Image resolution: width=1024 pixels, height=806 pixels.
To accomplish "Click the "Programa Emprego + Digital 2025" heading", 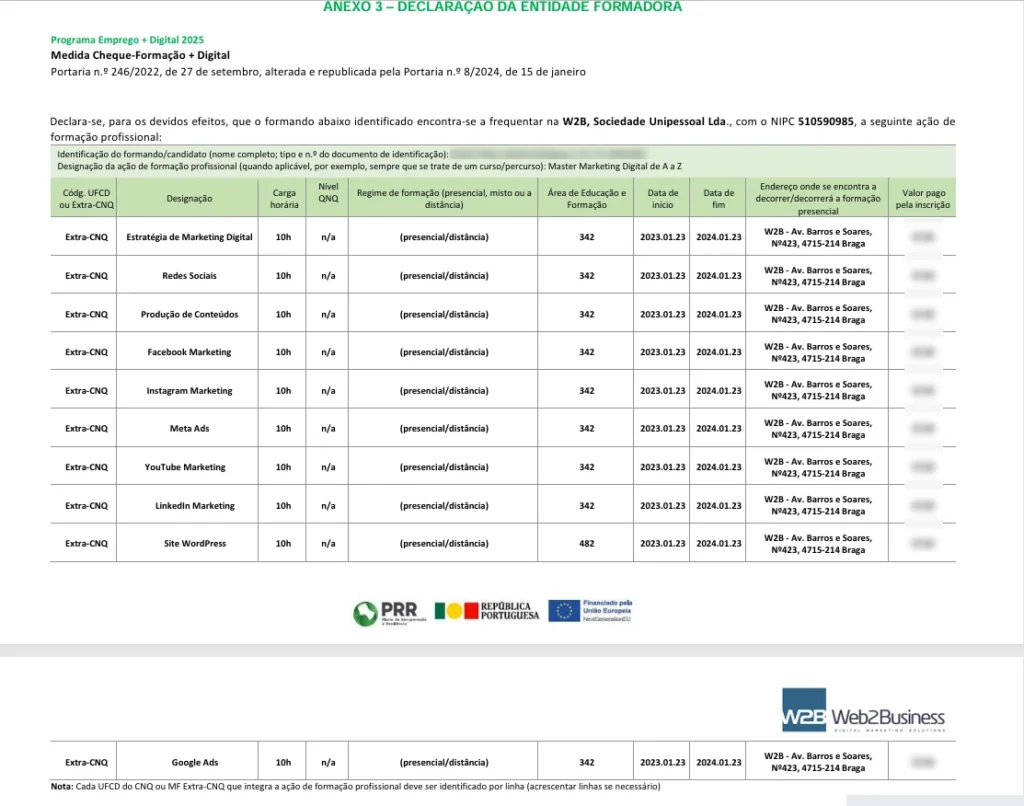I will click(x=127, y=39).
